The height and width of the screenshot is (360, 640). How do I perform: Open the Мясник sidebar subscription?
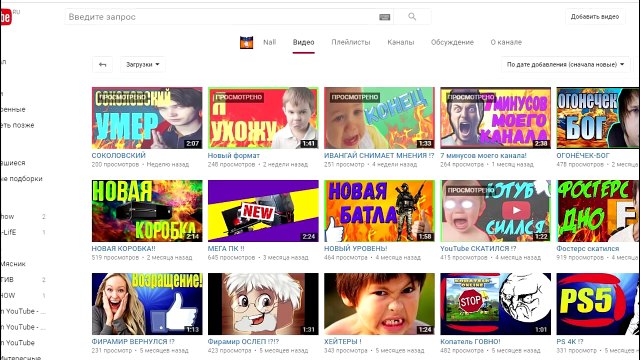point(13,264)
